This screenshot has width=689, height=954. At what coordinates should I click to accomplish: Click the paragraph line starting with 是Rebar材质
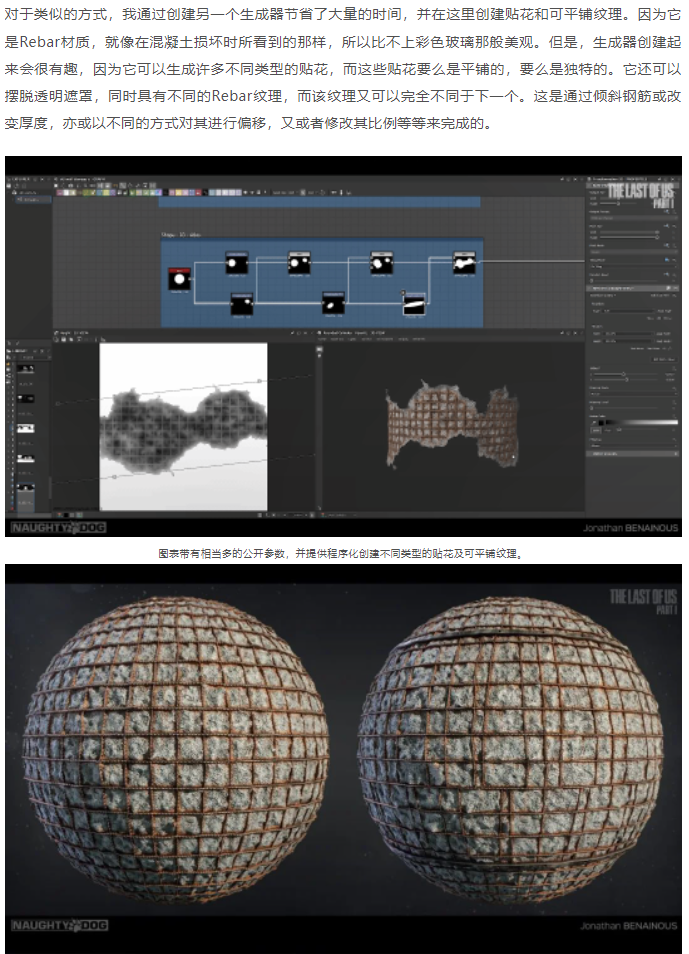click(343, 42)
